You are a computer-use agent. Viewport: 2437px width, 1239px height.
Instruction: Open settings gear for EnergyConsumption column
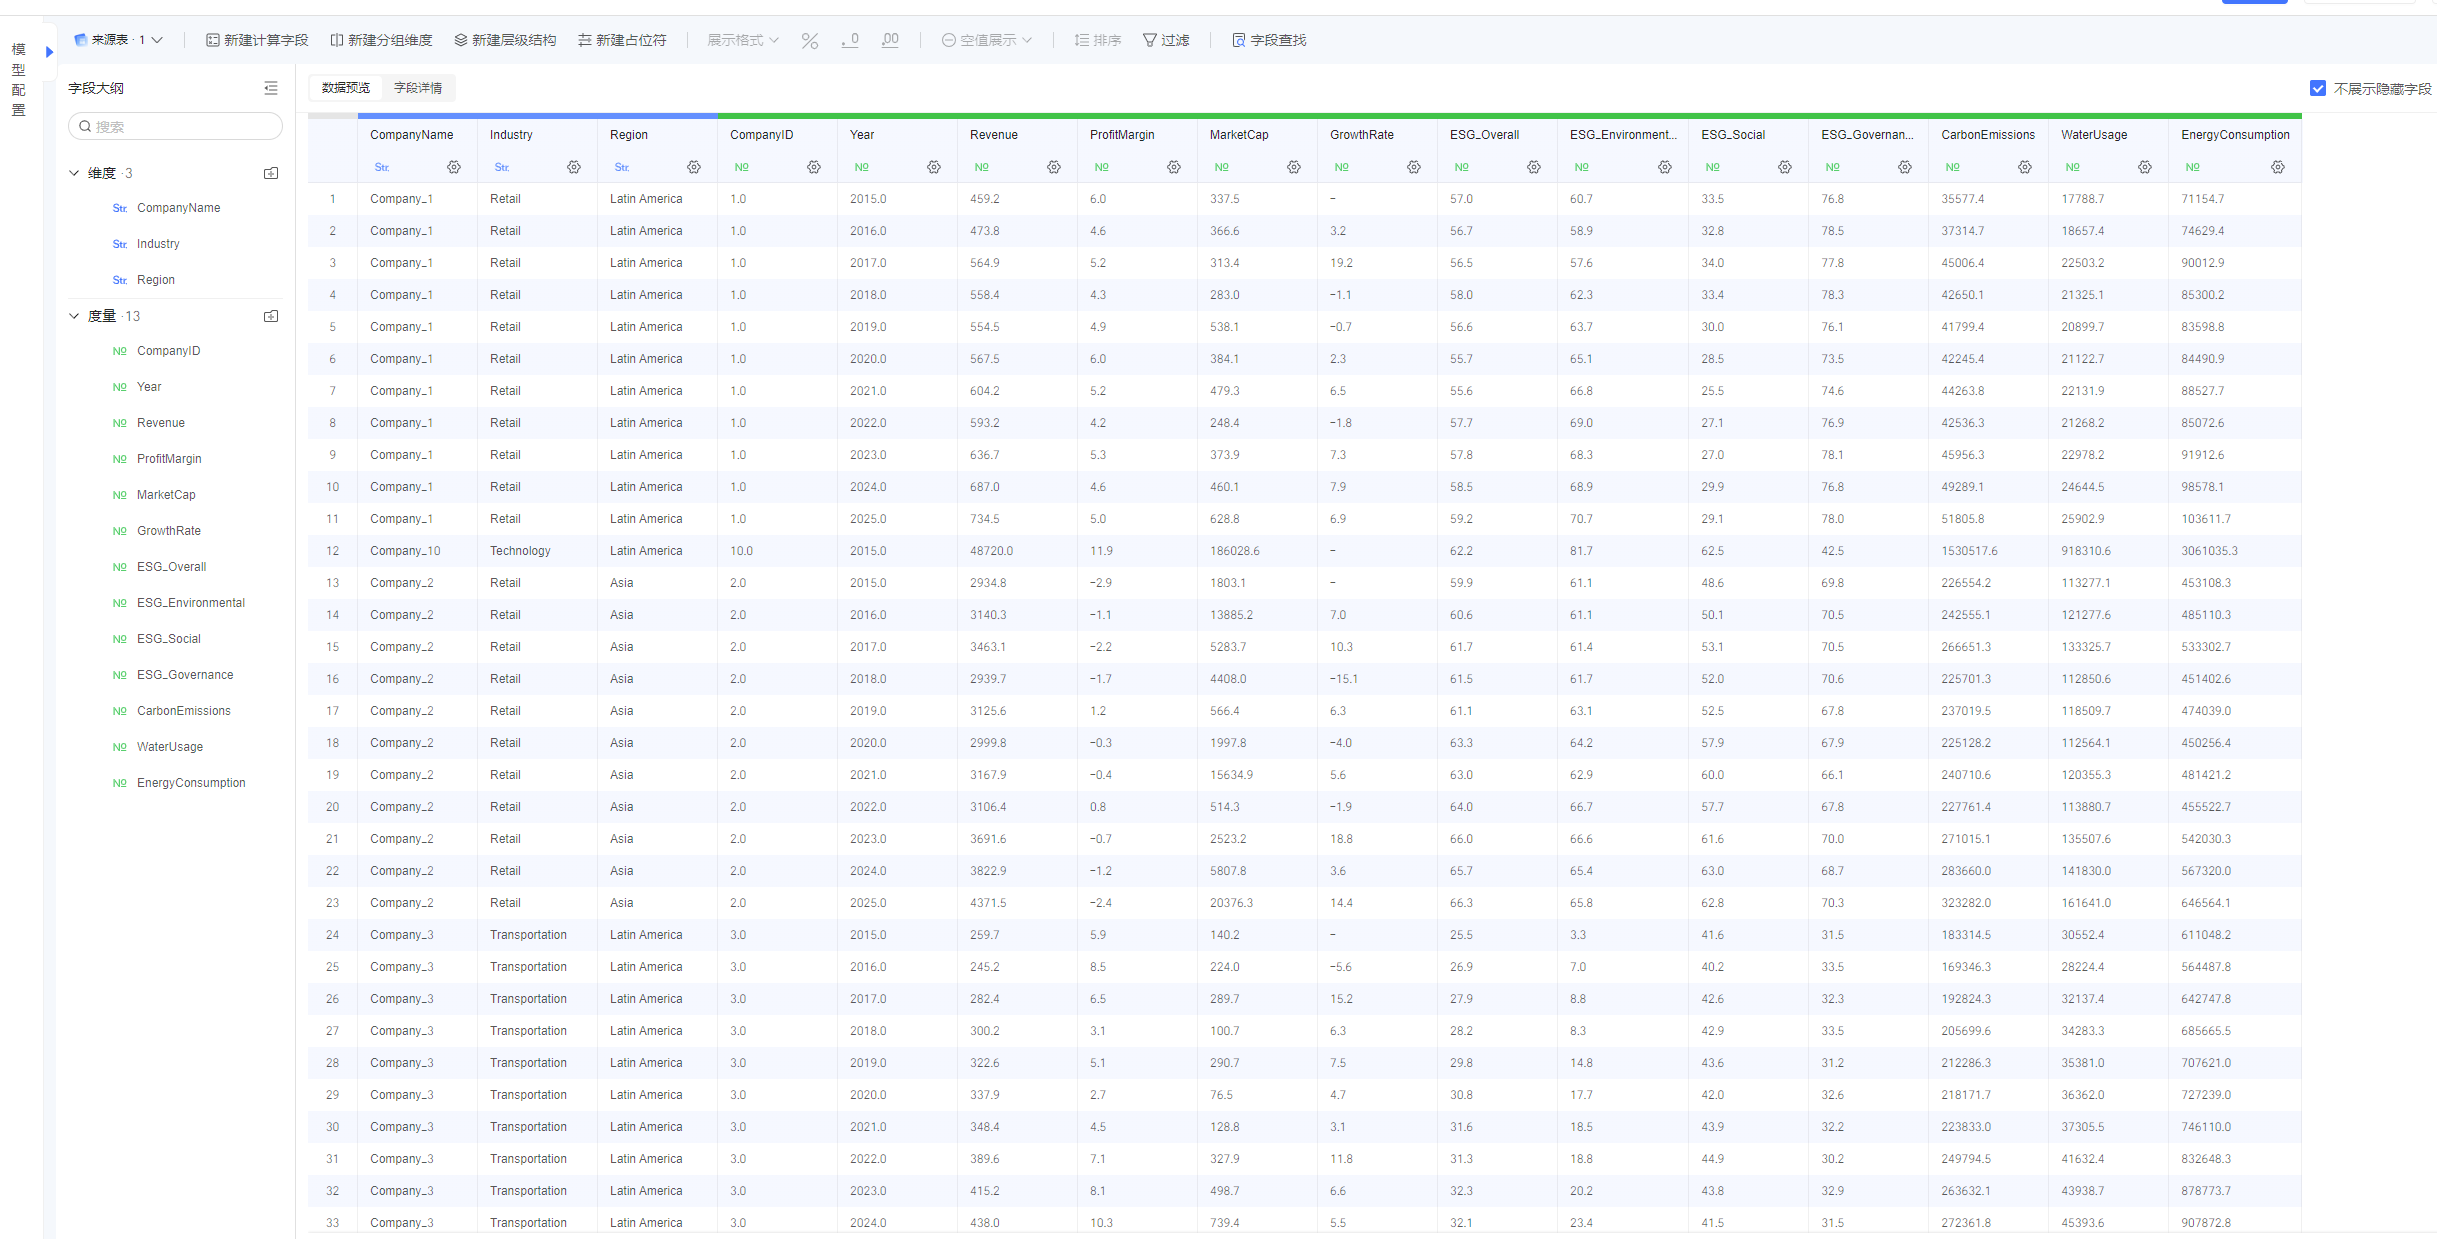2278,167
